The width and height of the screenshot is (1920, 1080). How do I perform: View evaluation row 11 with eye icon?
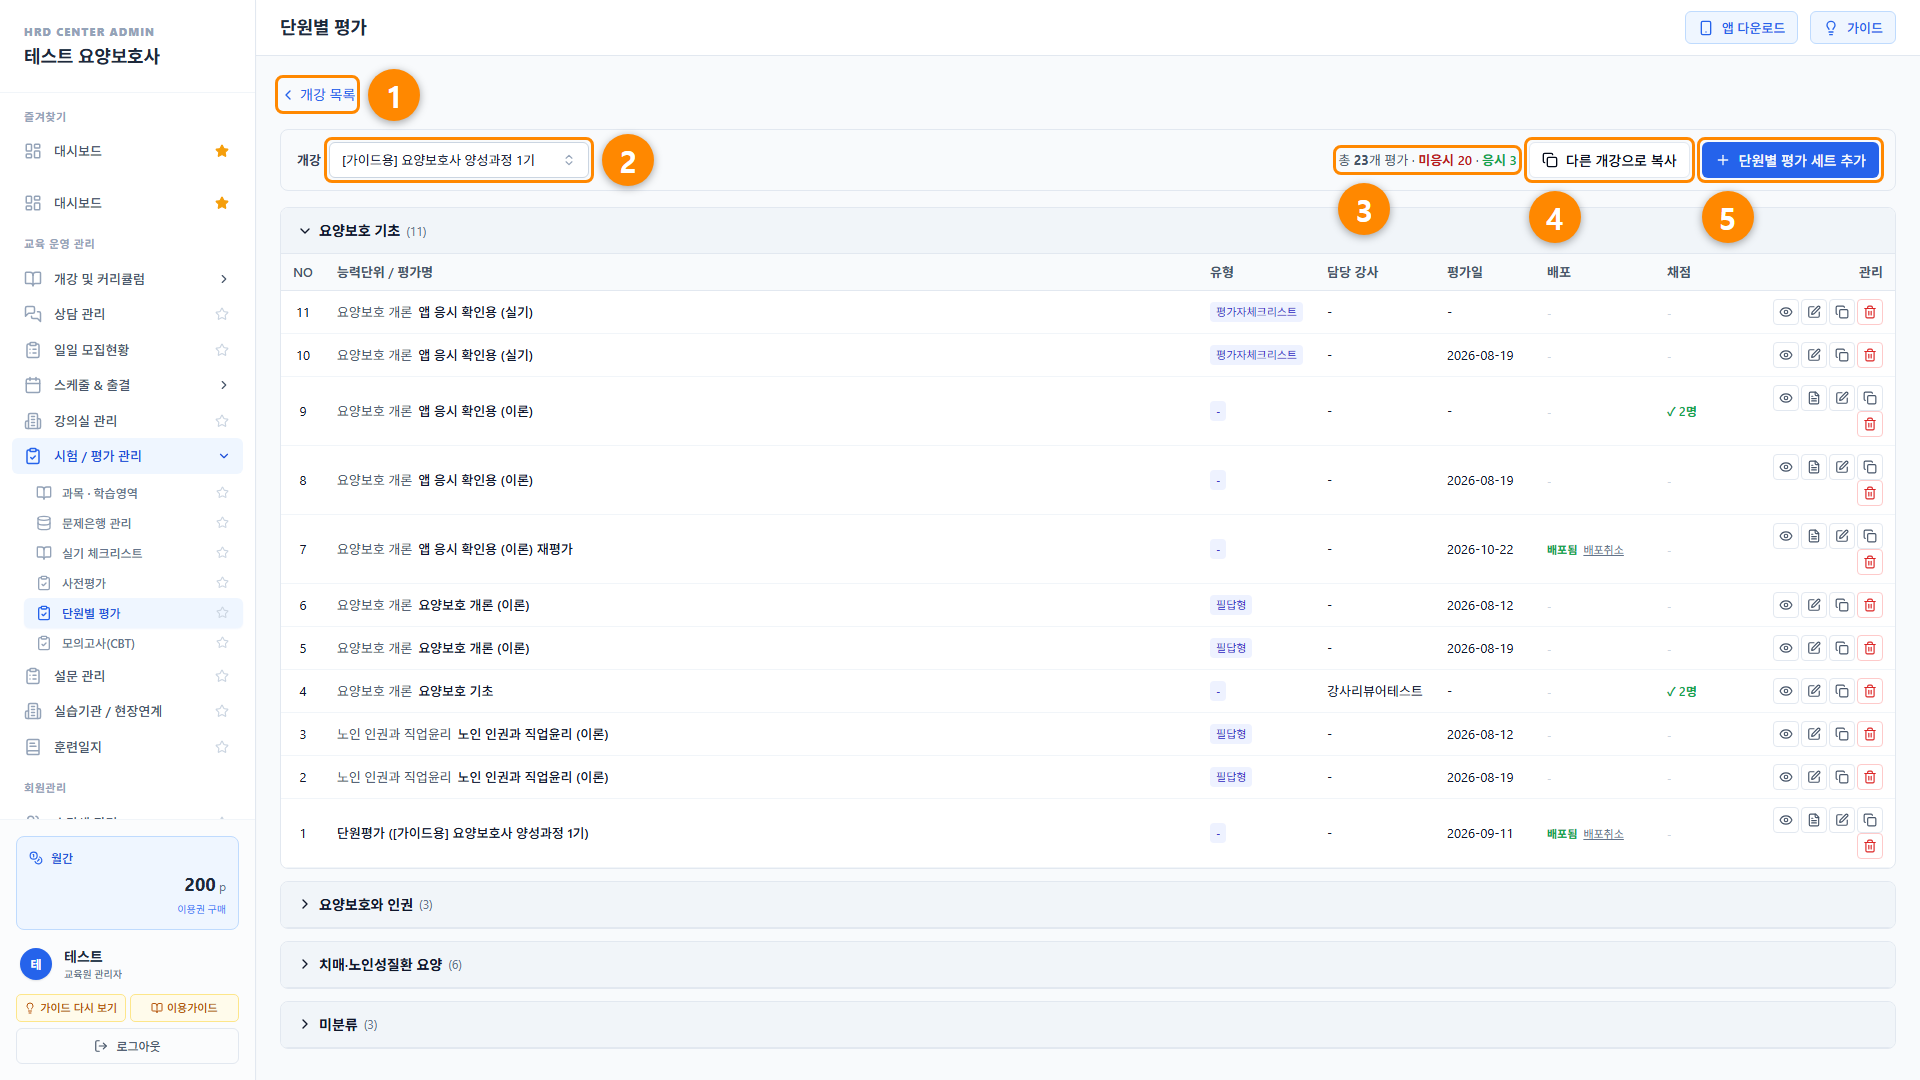coord(1785,312)
